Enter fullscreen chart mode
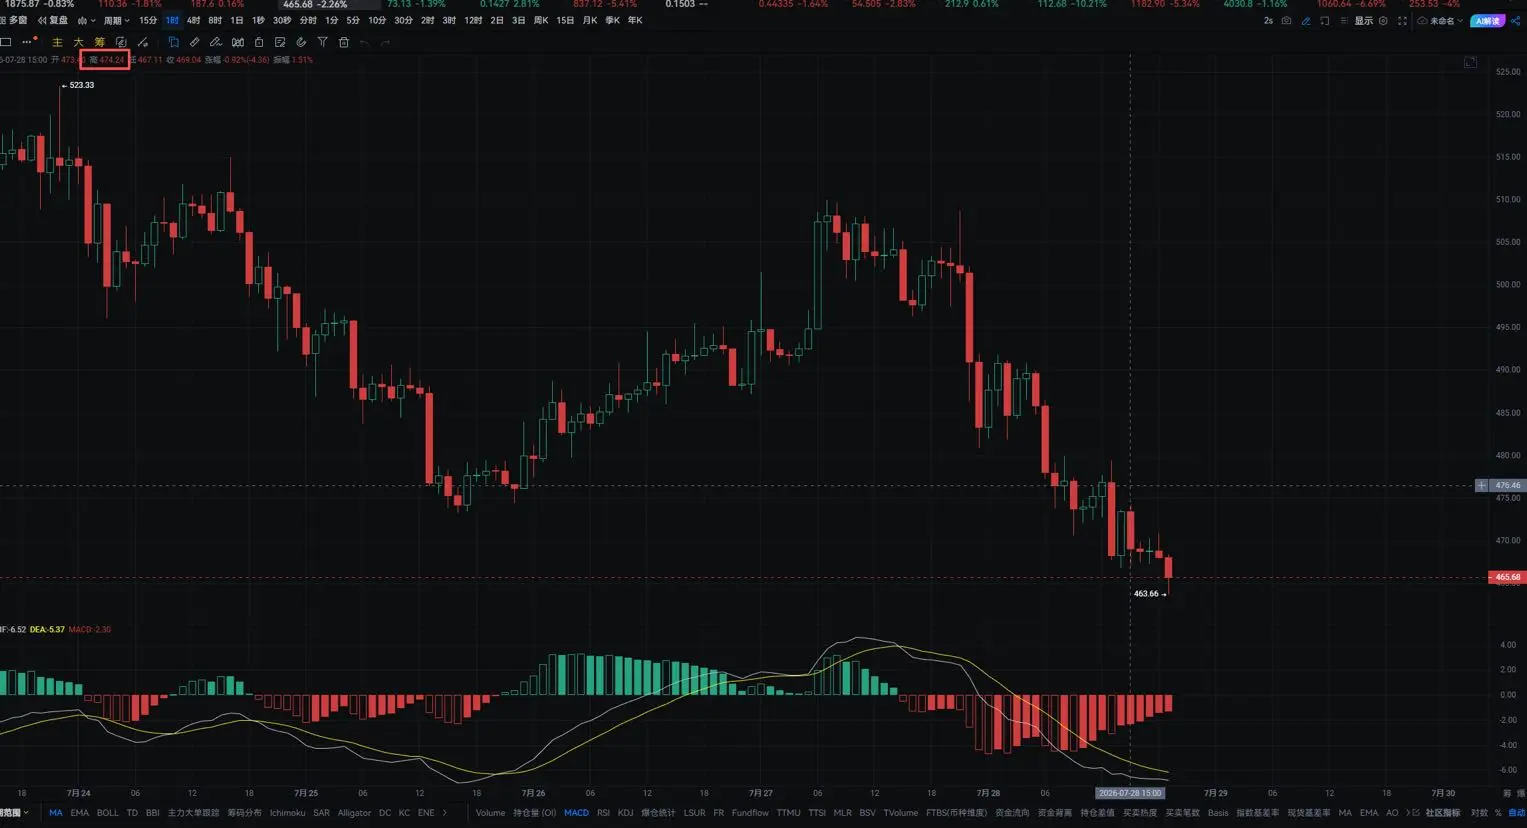This screenshot has width=1527, height=828. [x=1402, y=20]
